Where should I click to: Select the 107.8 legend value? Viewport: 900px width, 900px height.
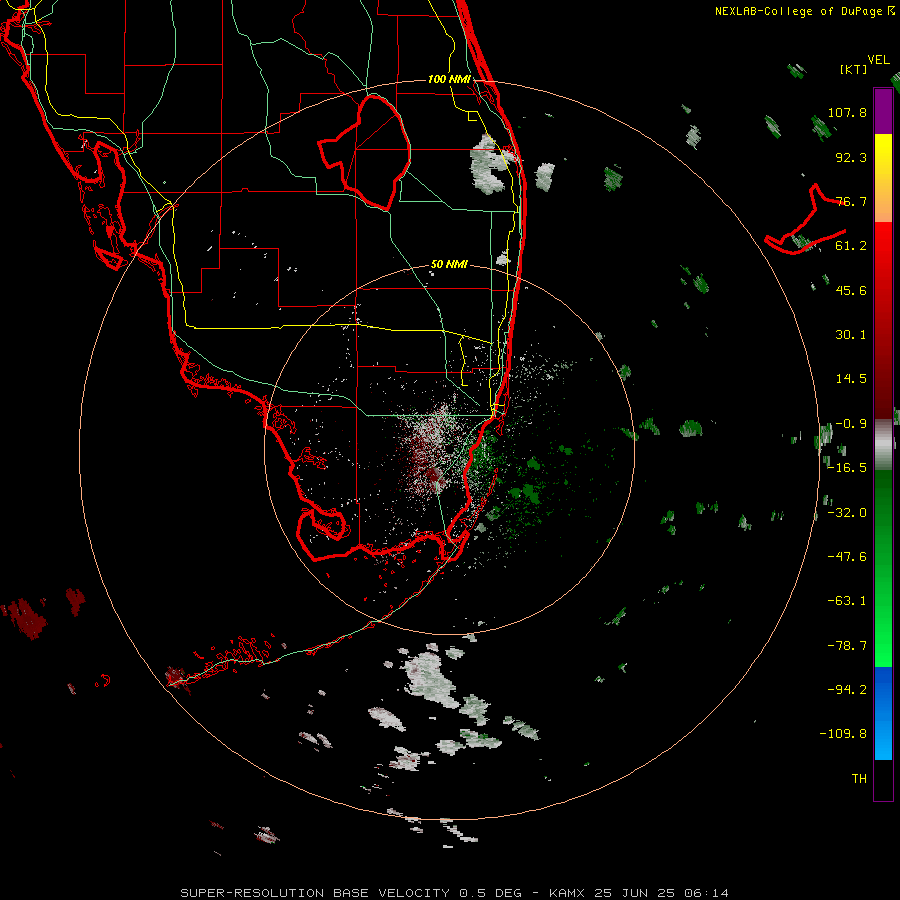click(847, 112)
